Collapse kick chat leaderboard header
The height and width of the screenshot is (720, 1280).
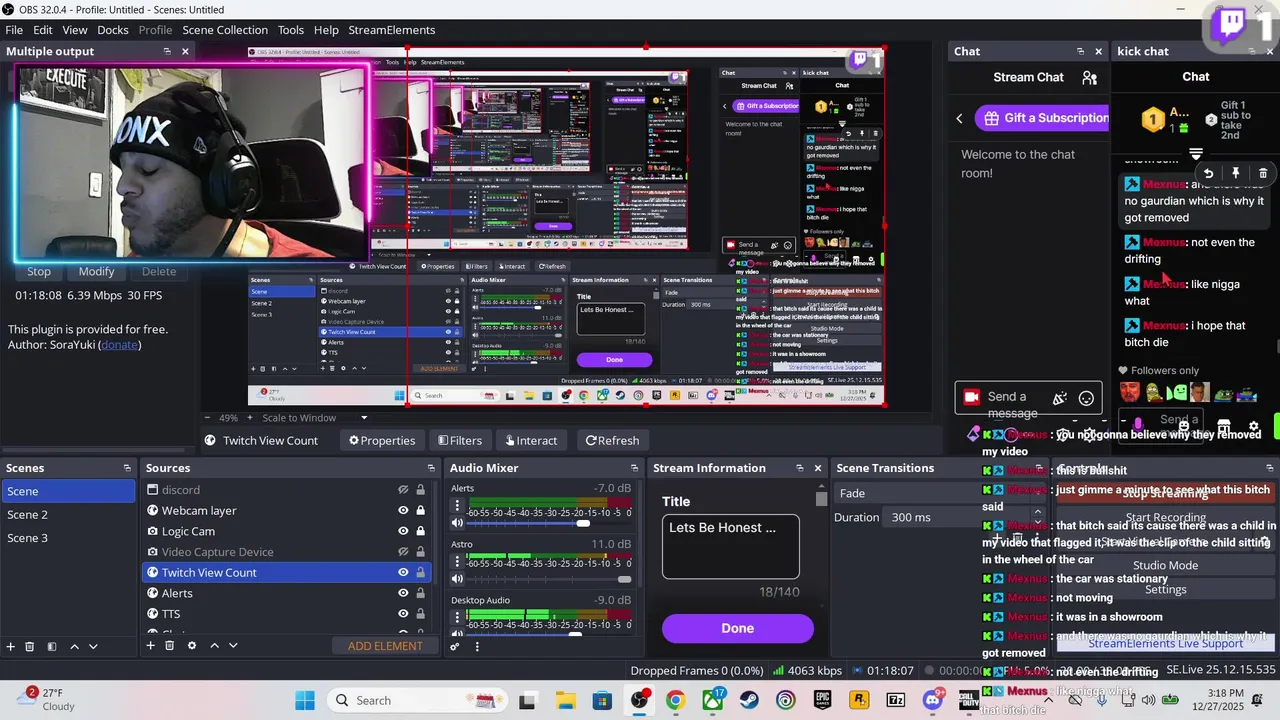[x=1196, y=153]
